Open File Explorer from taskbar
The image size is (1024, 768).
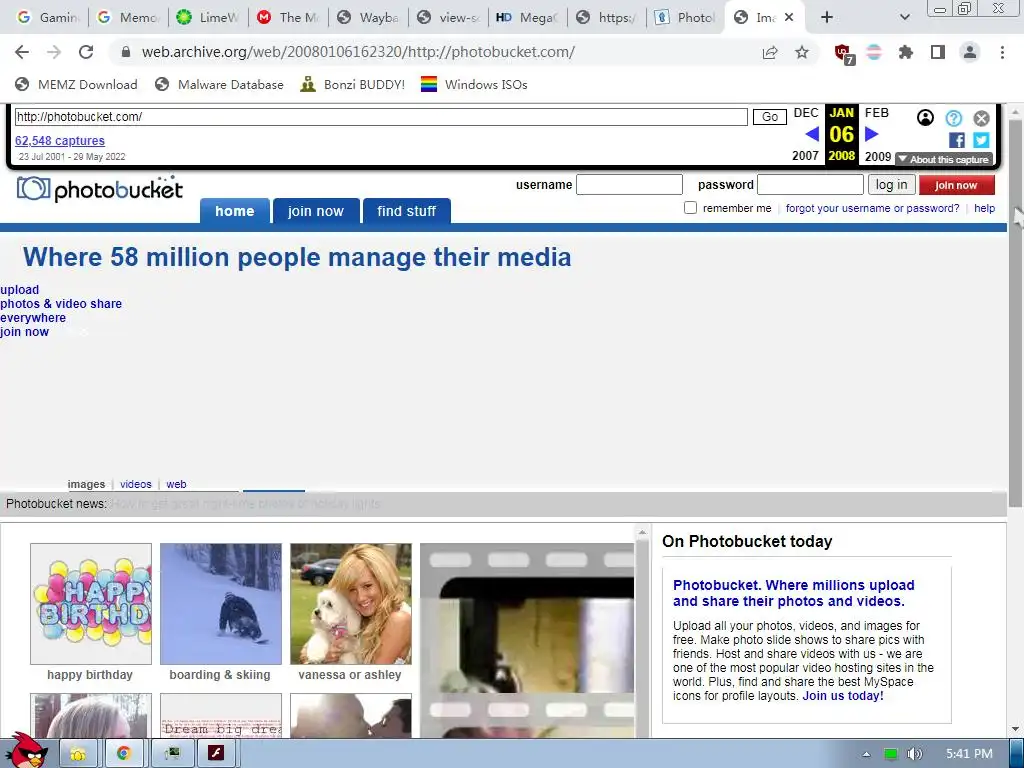tap(78, 754)
